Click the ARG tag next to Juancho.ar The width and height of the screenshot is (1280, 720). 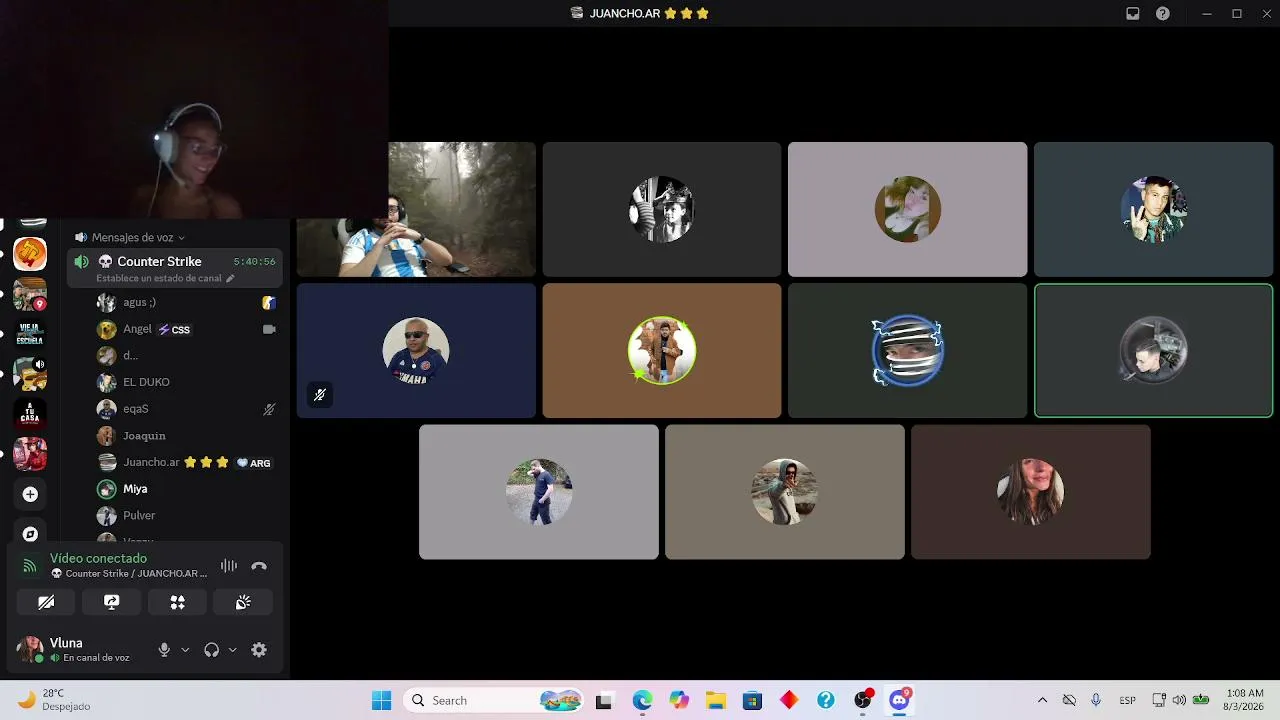click(254, 463)
